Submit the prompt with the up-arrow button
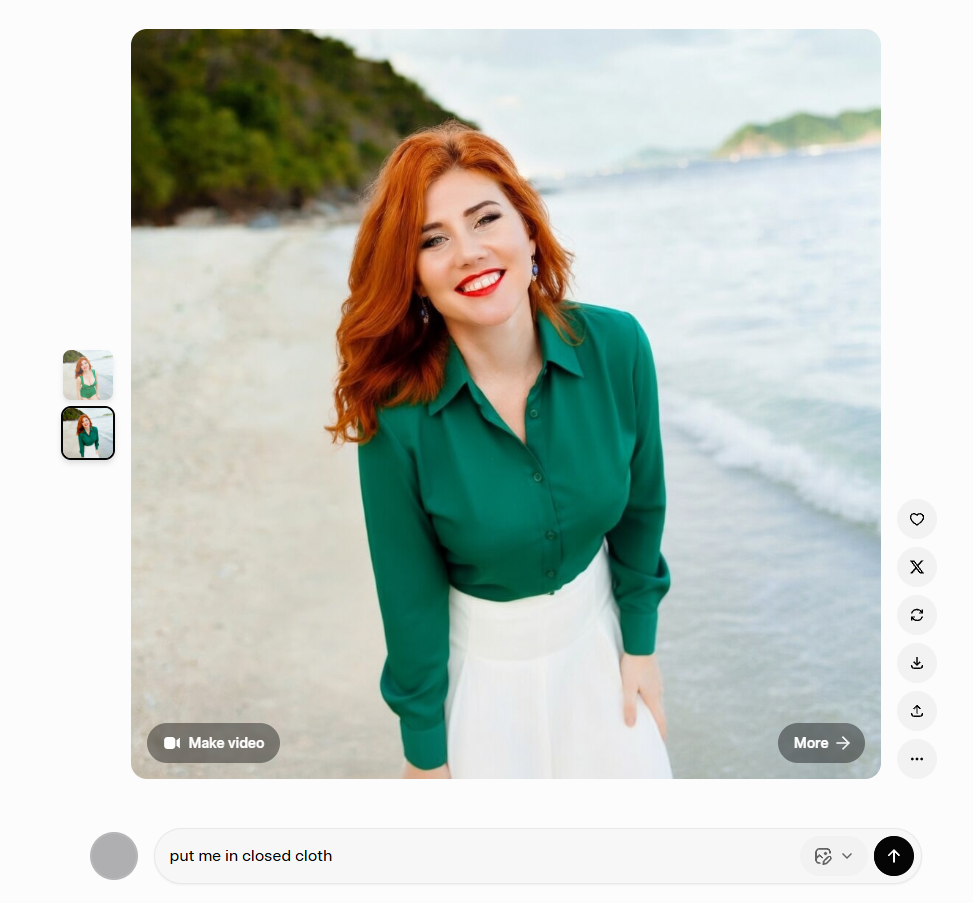973x903 pixels. [894, 856]
